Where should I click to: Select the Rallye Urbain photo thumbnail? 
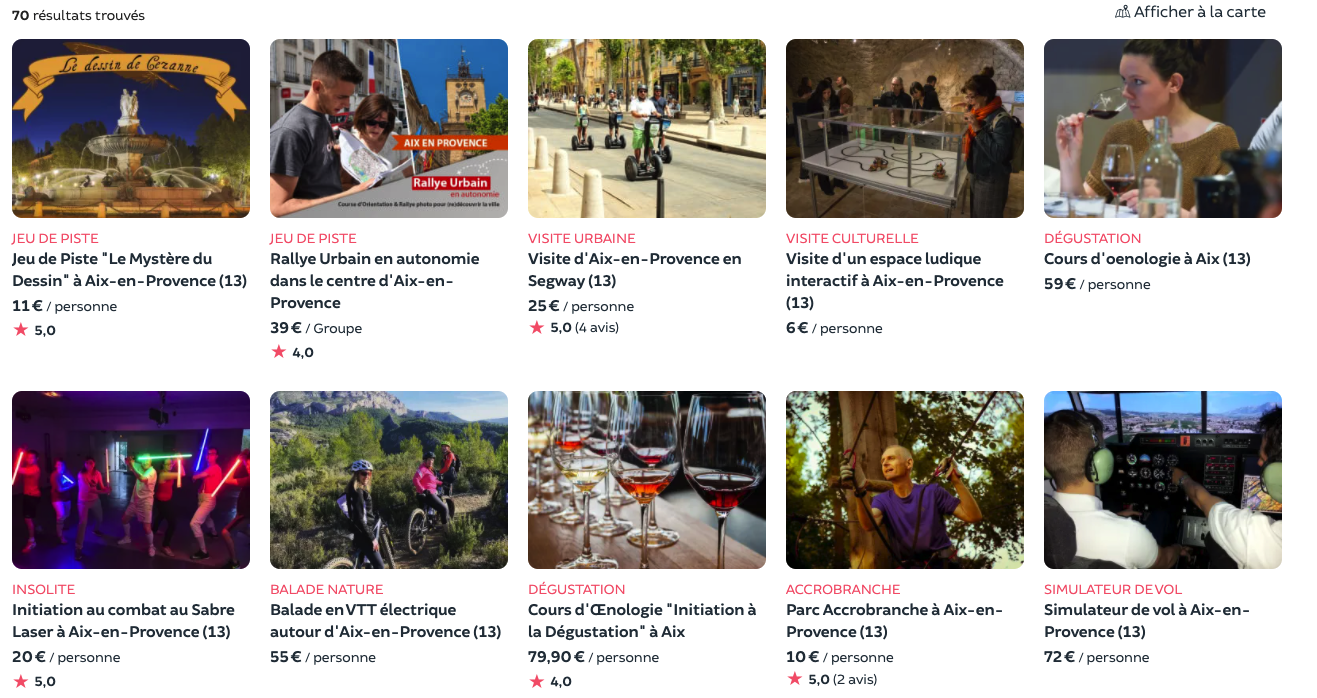pyautogui.click(x=389, y=128)
